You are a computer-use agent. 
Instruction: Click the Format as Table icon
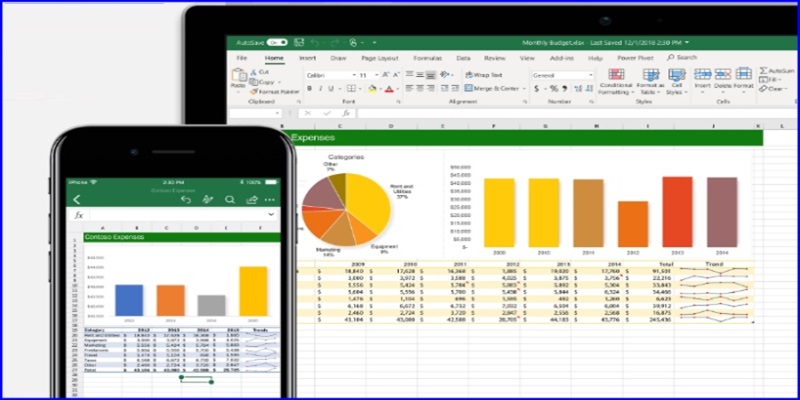click(651, 81)
